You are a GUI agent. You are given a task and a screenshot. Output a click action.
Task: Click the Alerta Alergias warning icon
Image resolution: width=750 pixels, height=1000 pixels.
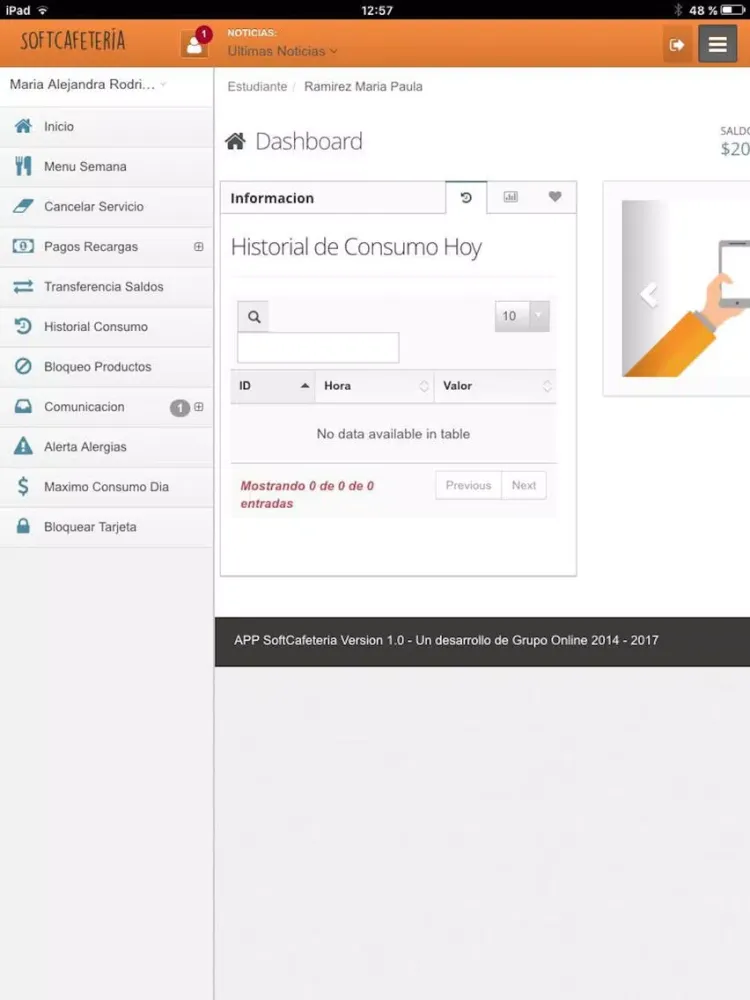pos(23,447)
